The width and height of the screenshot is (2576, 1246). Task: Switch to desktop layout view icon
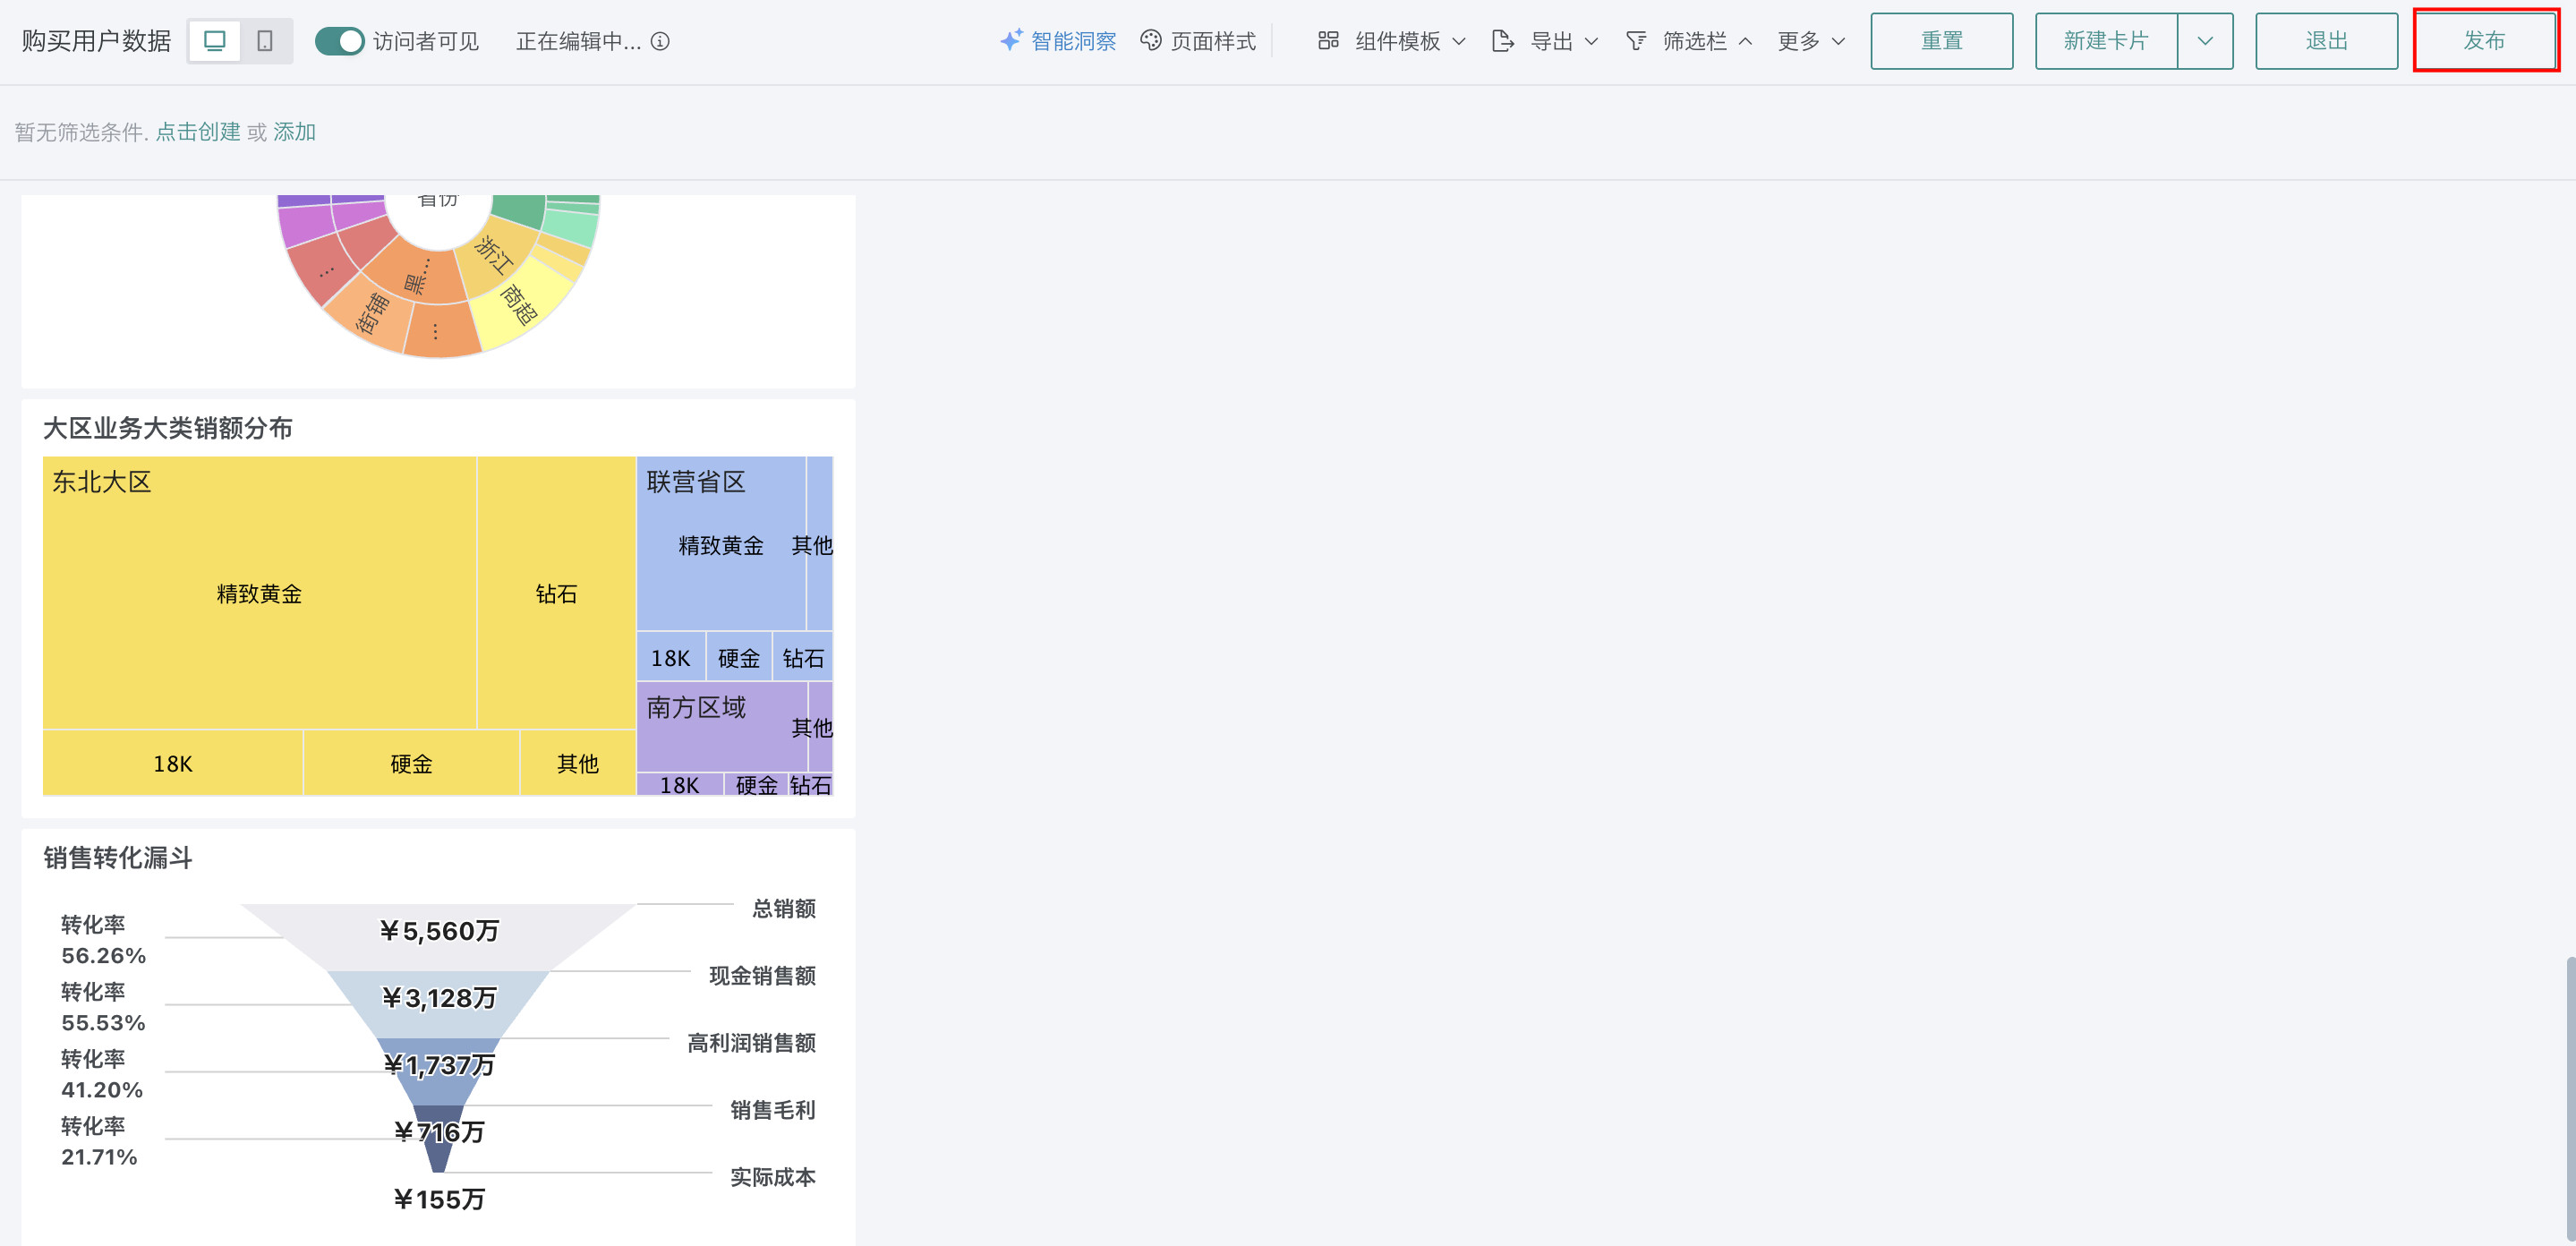click(x=214, y=41)
